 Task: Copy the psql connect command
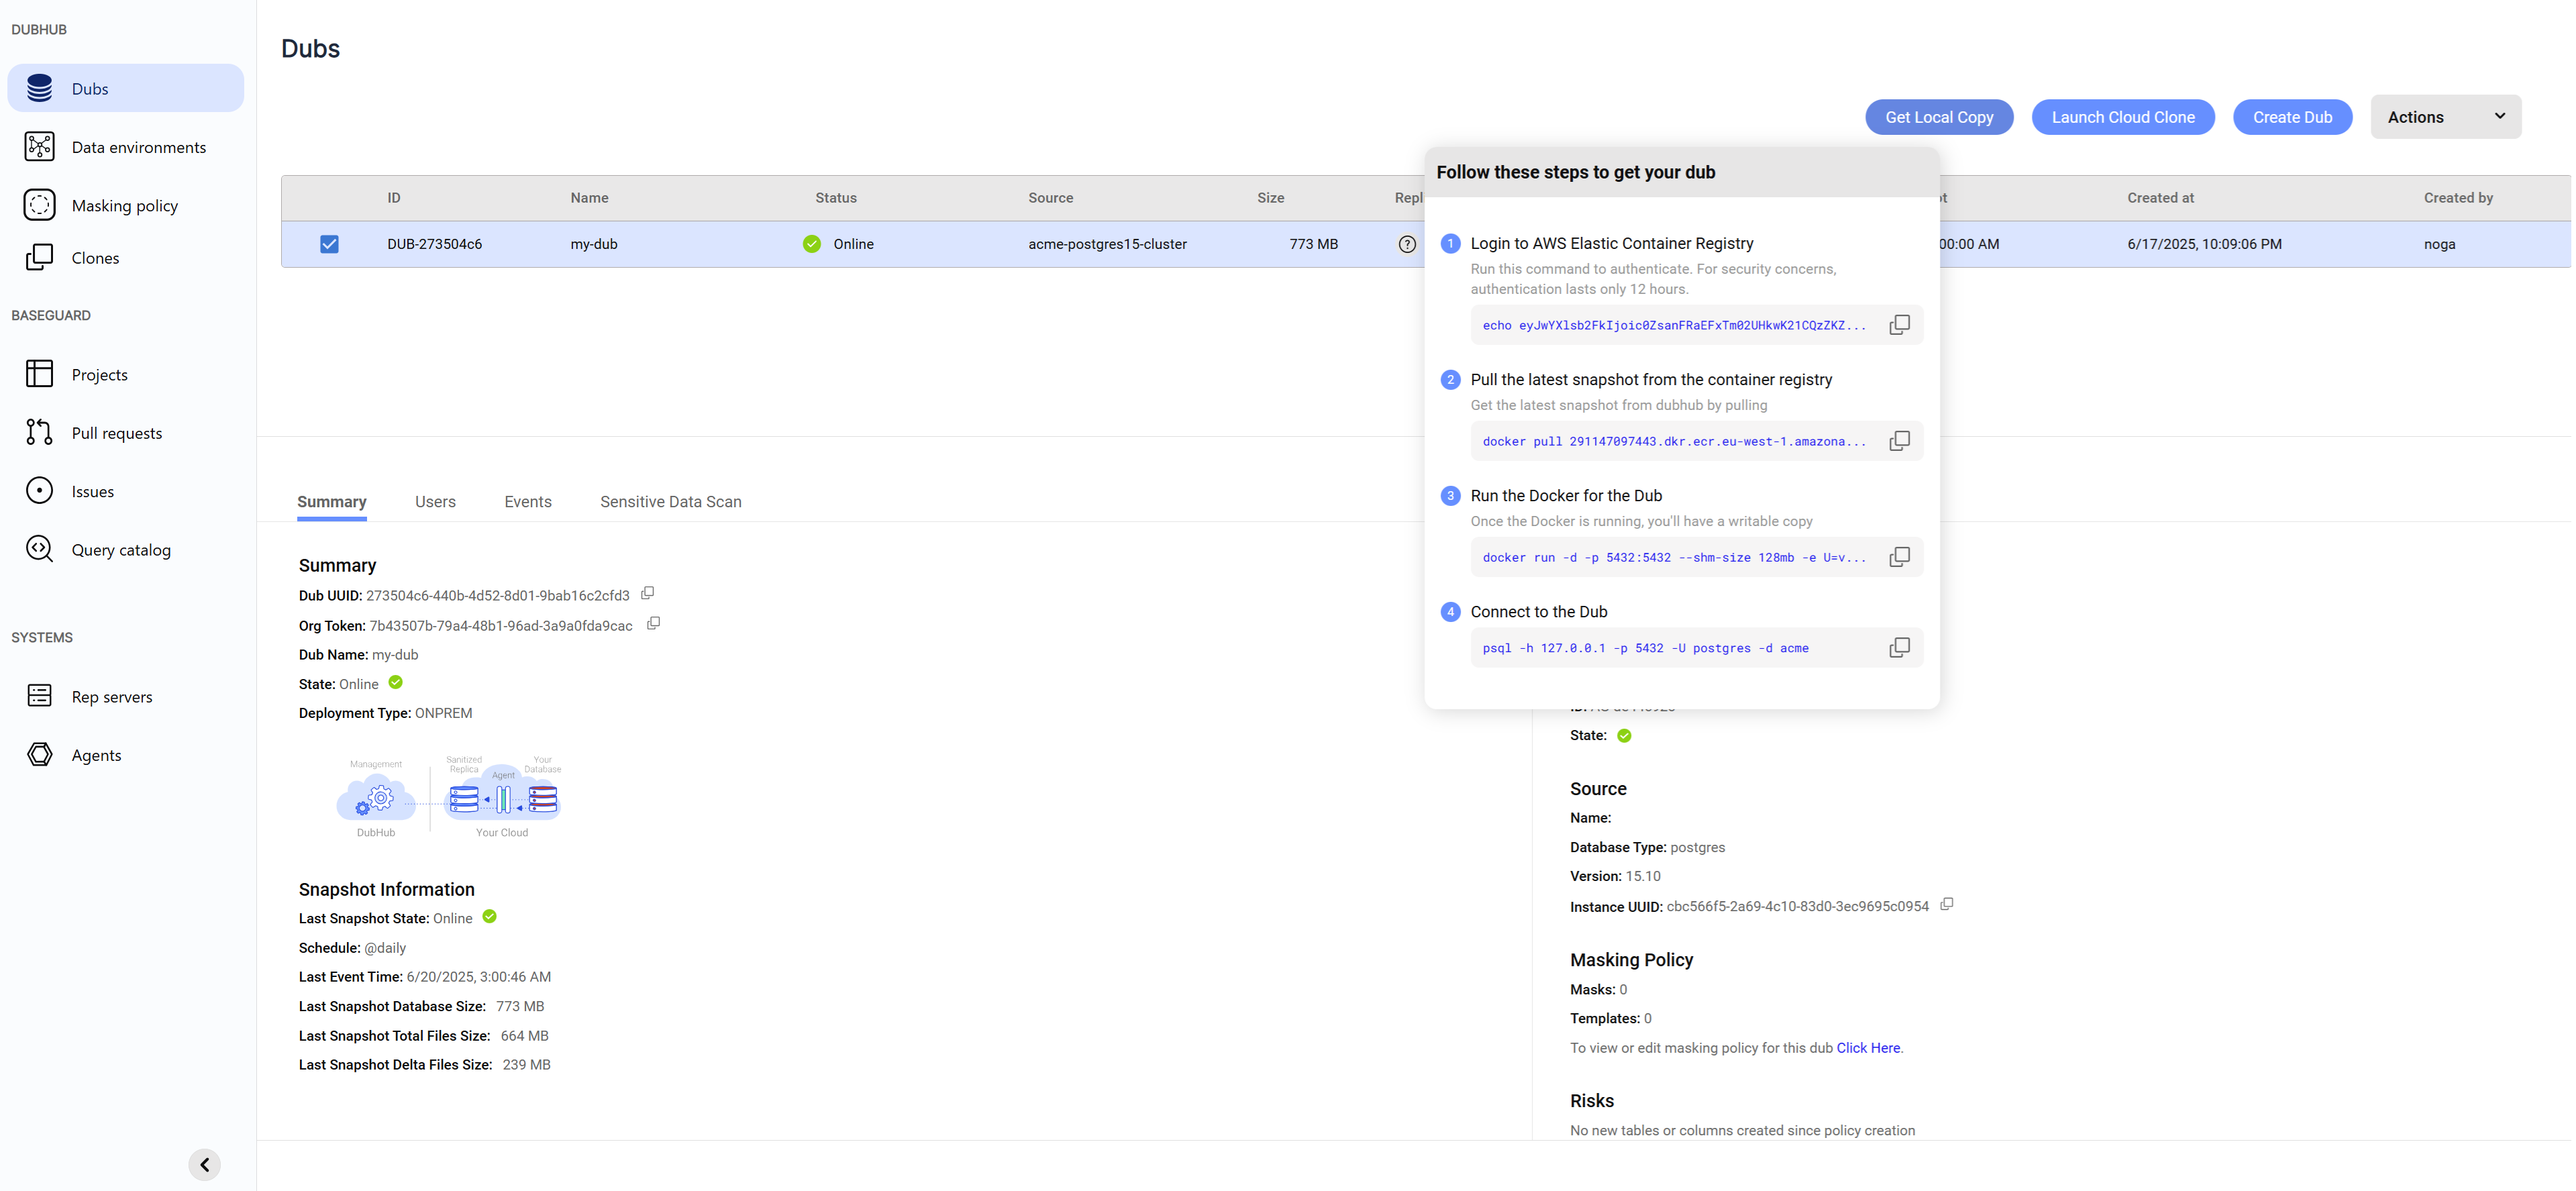coord(1898,648)
